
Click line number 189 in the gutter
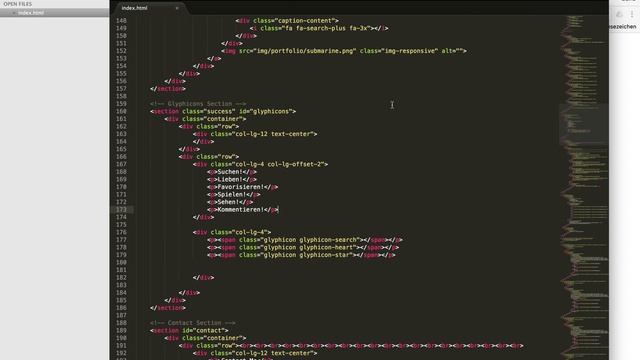pyautogui.click(x=121, y=331)
